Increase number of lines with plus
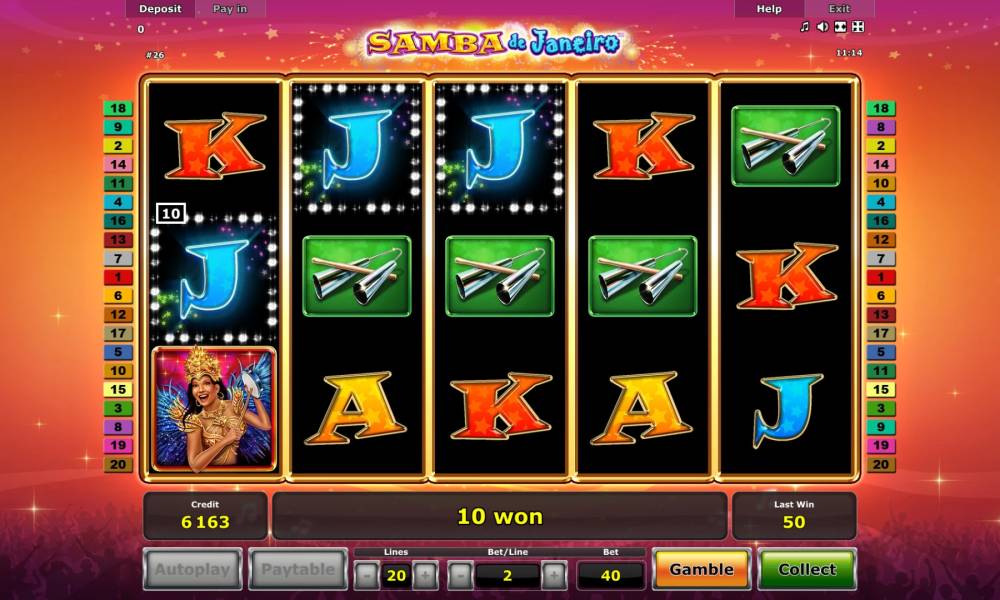1000x600 pixels. coord(425,576)
